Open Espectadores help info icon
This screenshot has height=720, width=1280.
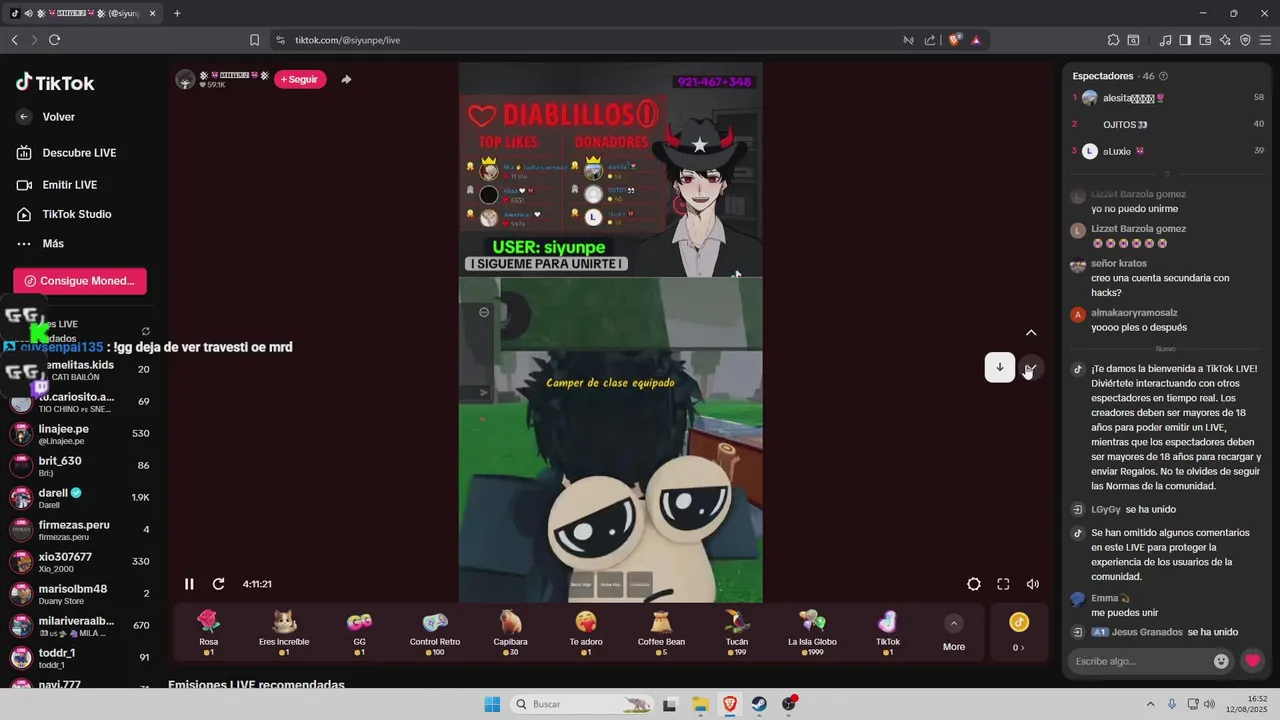coord(1163,76)
